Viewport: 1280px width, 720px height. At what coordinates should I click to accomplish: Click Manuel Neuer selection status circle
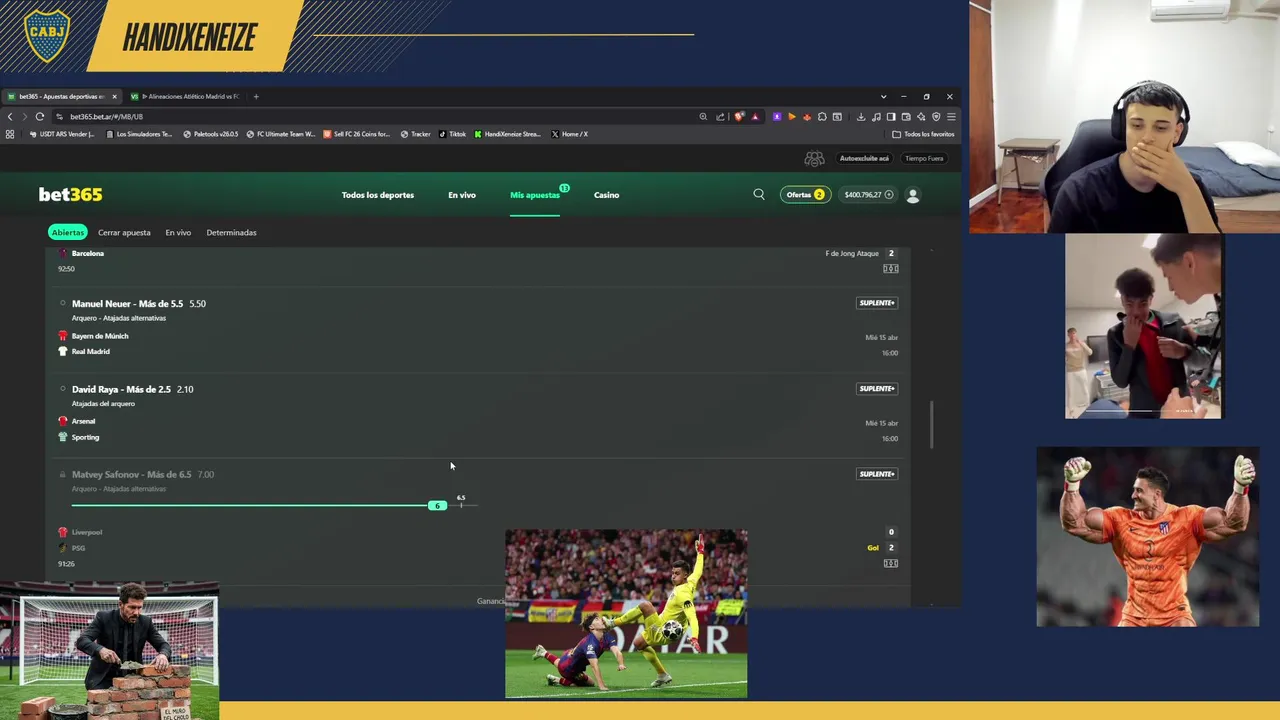(62, 303)
